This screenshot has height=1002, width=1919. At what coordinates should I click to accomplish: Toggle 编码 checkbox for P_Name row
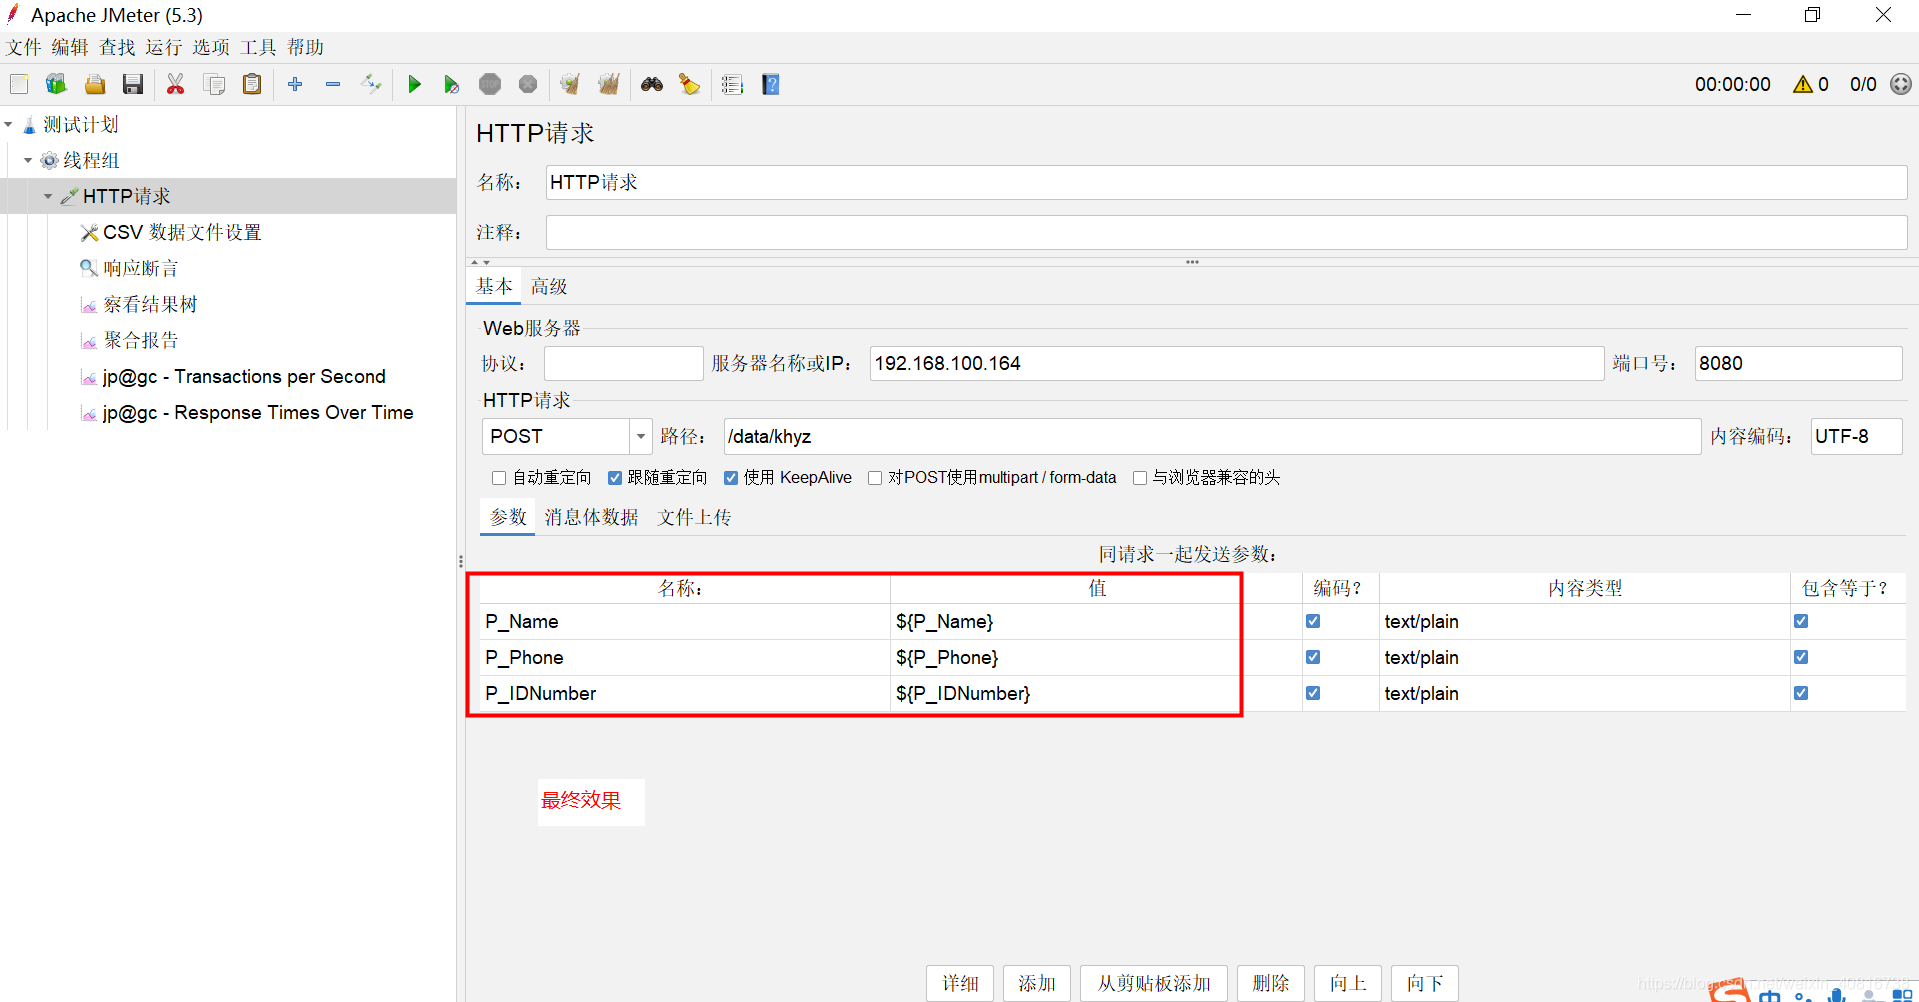pos(1313,621)
